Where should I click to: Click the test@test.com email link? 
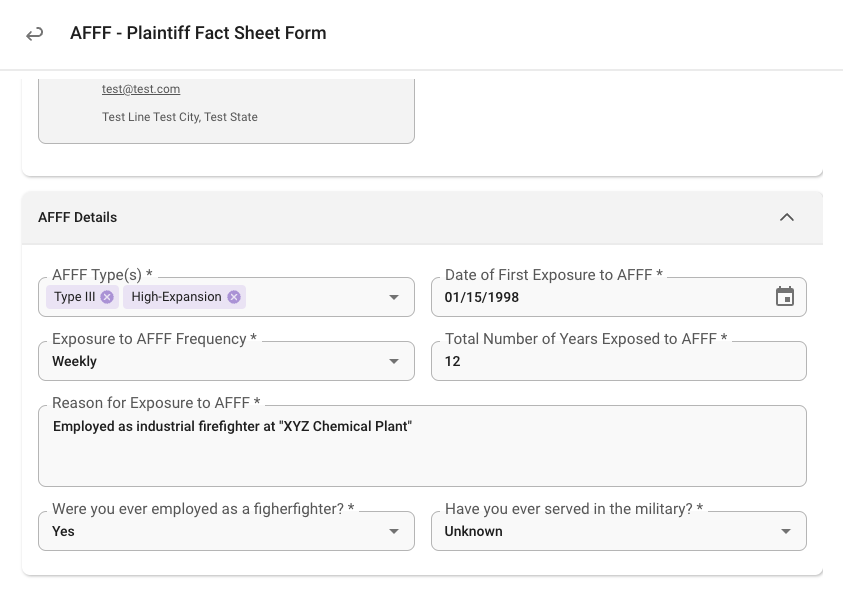pyautogui.click(x=141, y=89)
